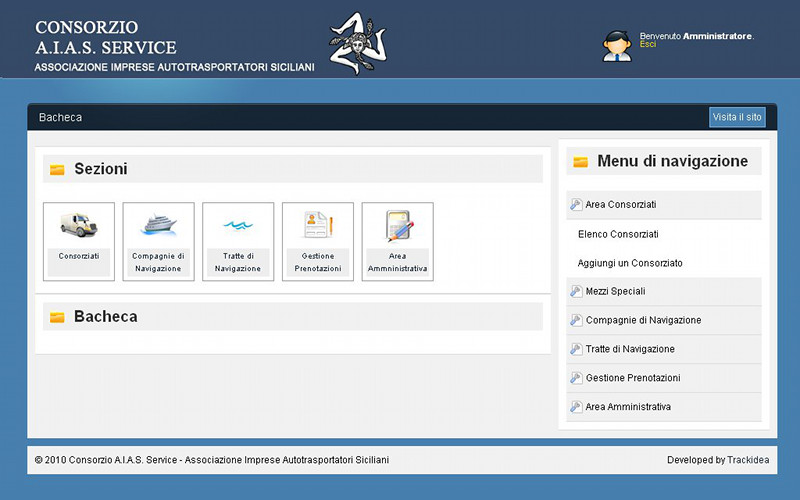Click the Menu di navigazione heading
The height and width of the screenshot is (500, 800).
672,161
